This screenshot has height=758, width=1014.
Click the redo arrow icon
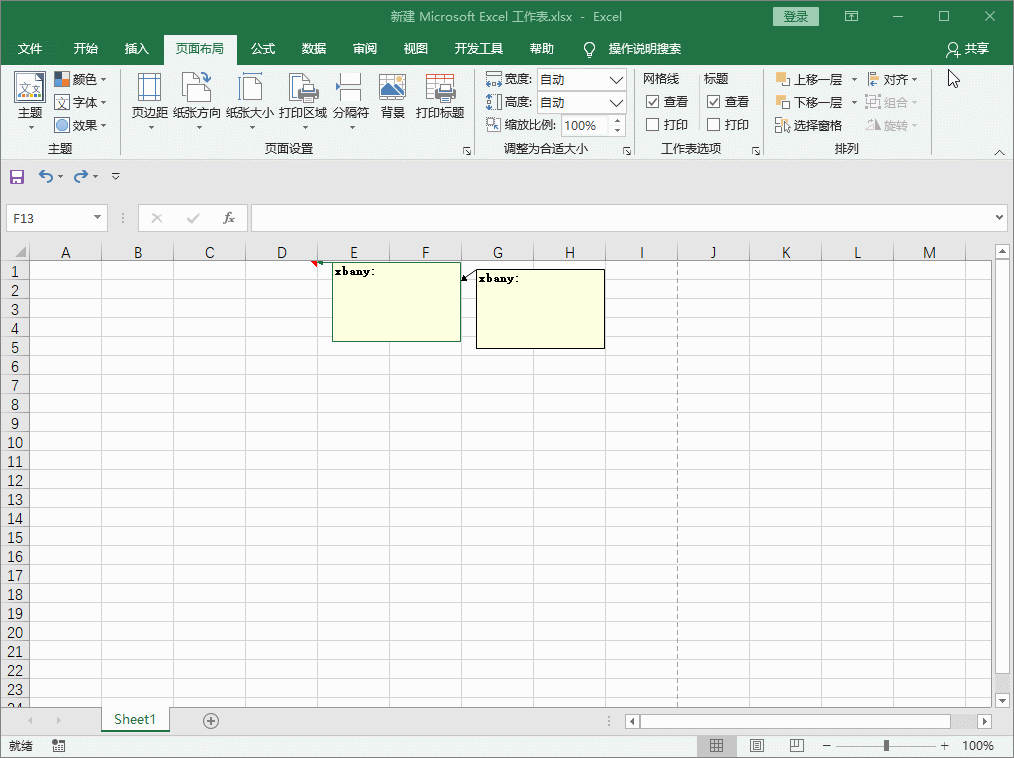[80, 176]
